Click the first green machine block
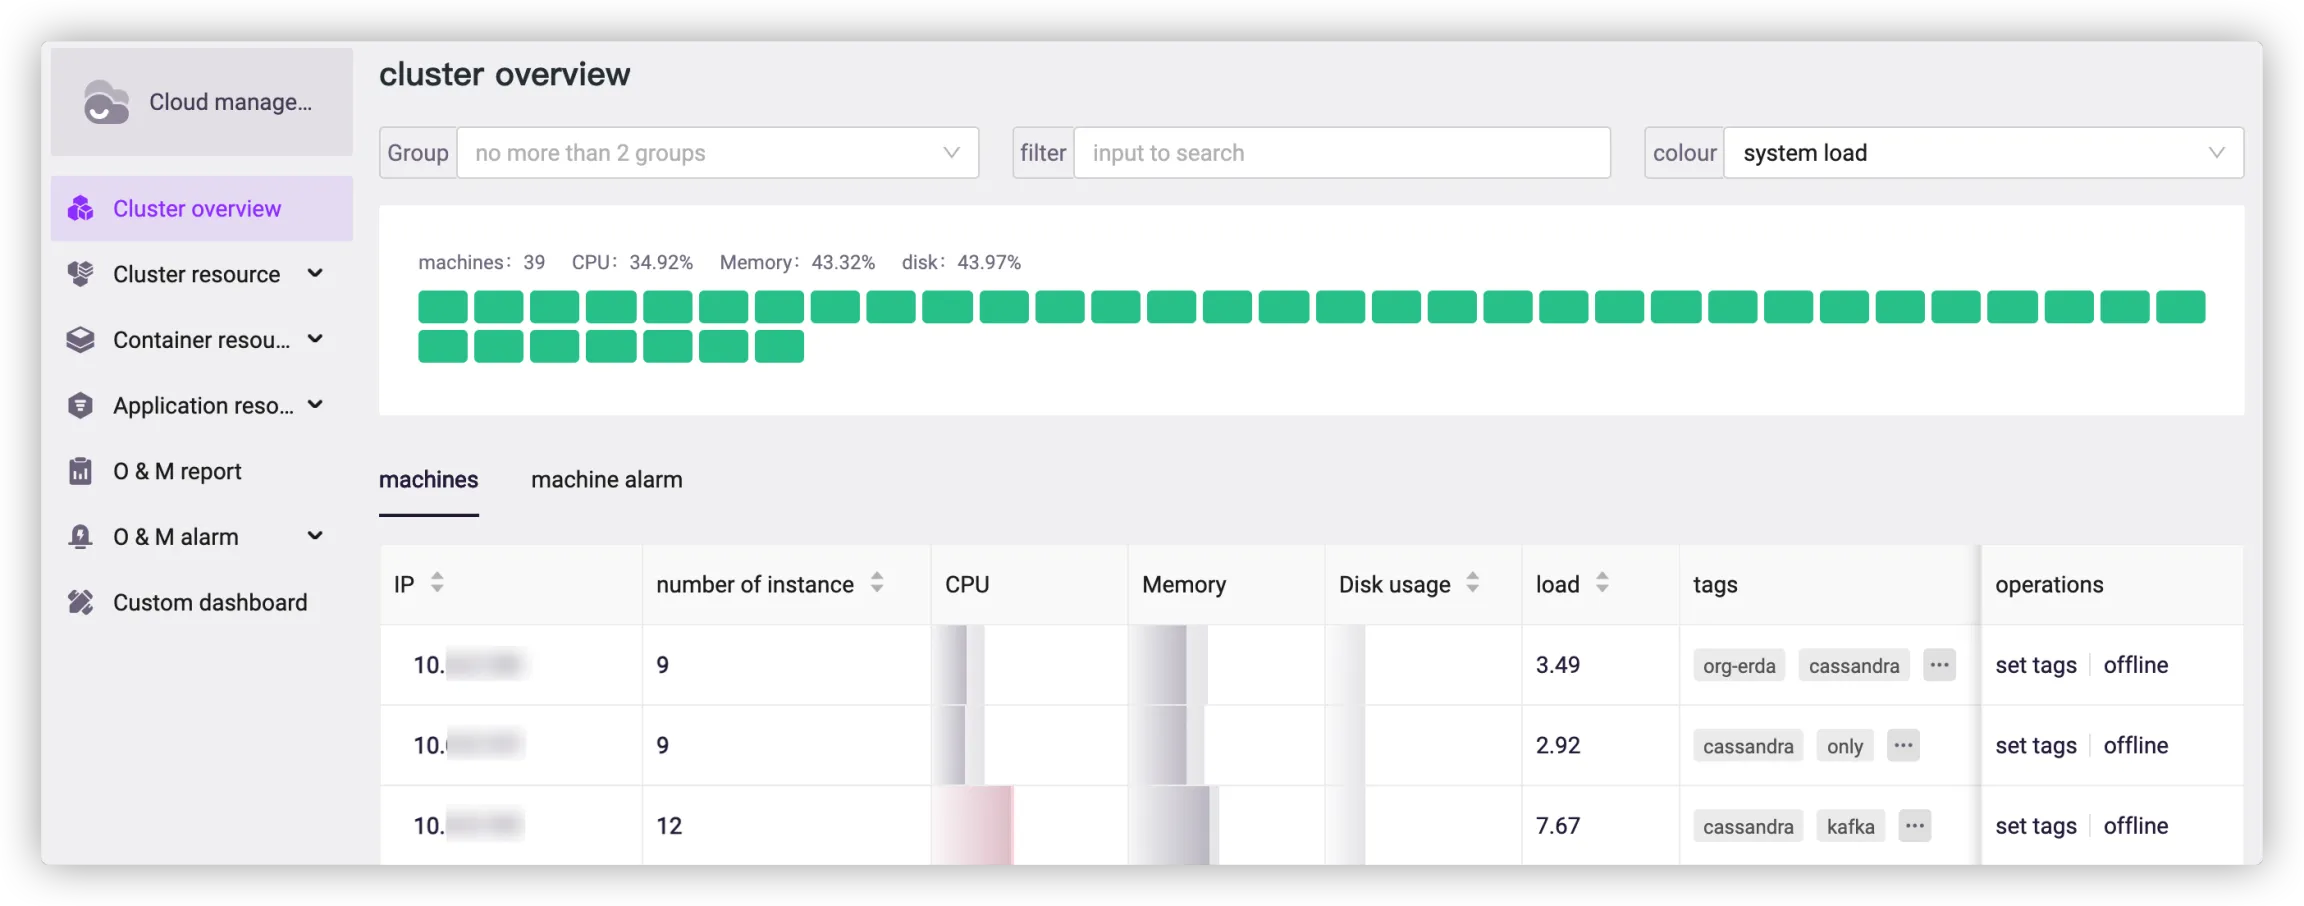This screenshot has width=2304, height=906. (443, 307)
